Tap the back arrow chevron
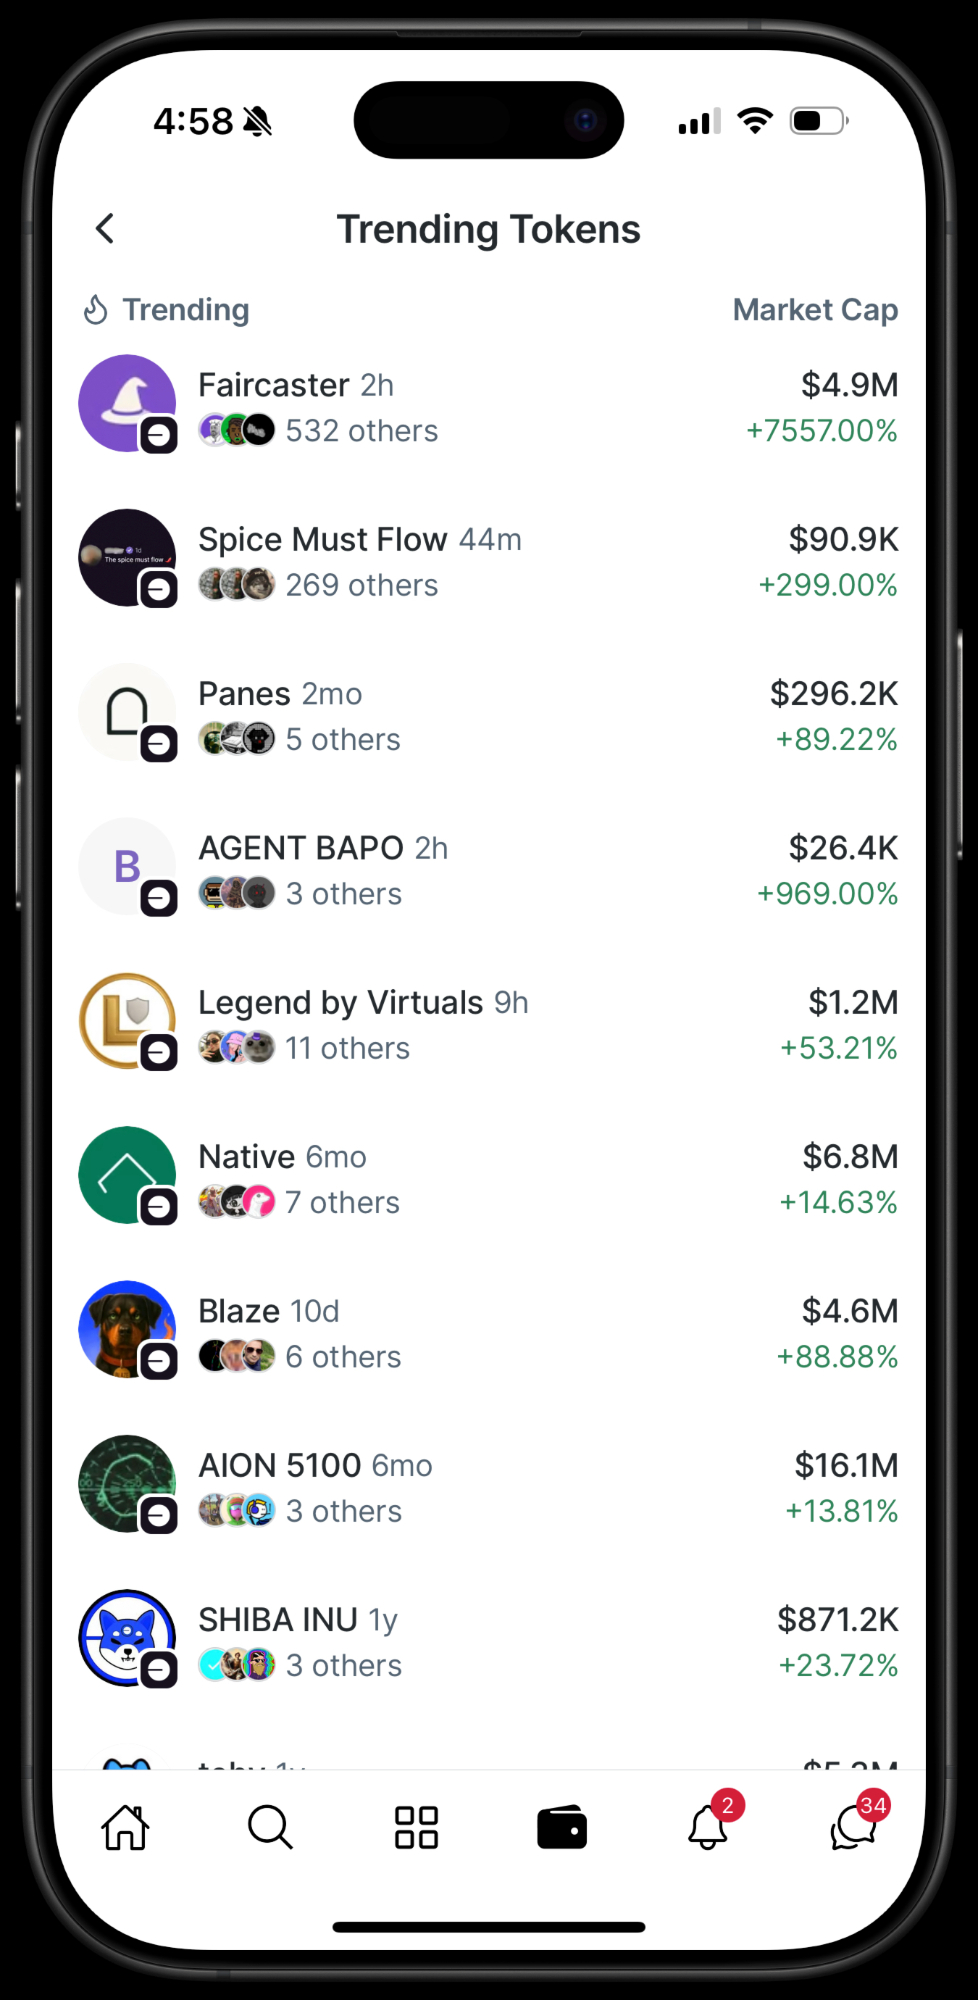This screenshot has height=2000, width=978. tap(105, 229)
